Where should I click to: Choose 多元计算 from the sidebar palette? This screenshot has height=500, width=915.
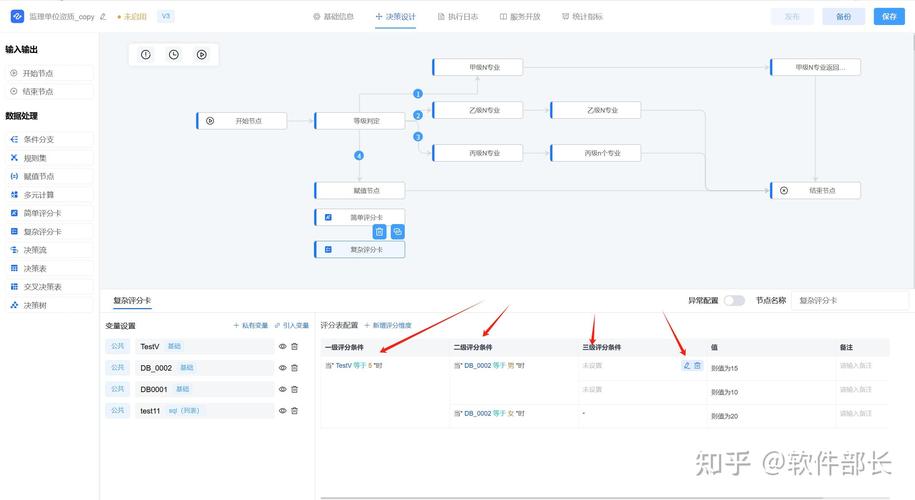(50, 195)
